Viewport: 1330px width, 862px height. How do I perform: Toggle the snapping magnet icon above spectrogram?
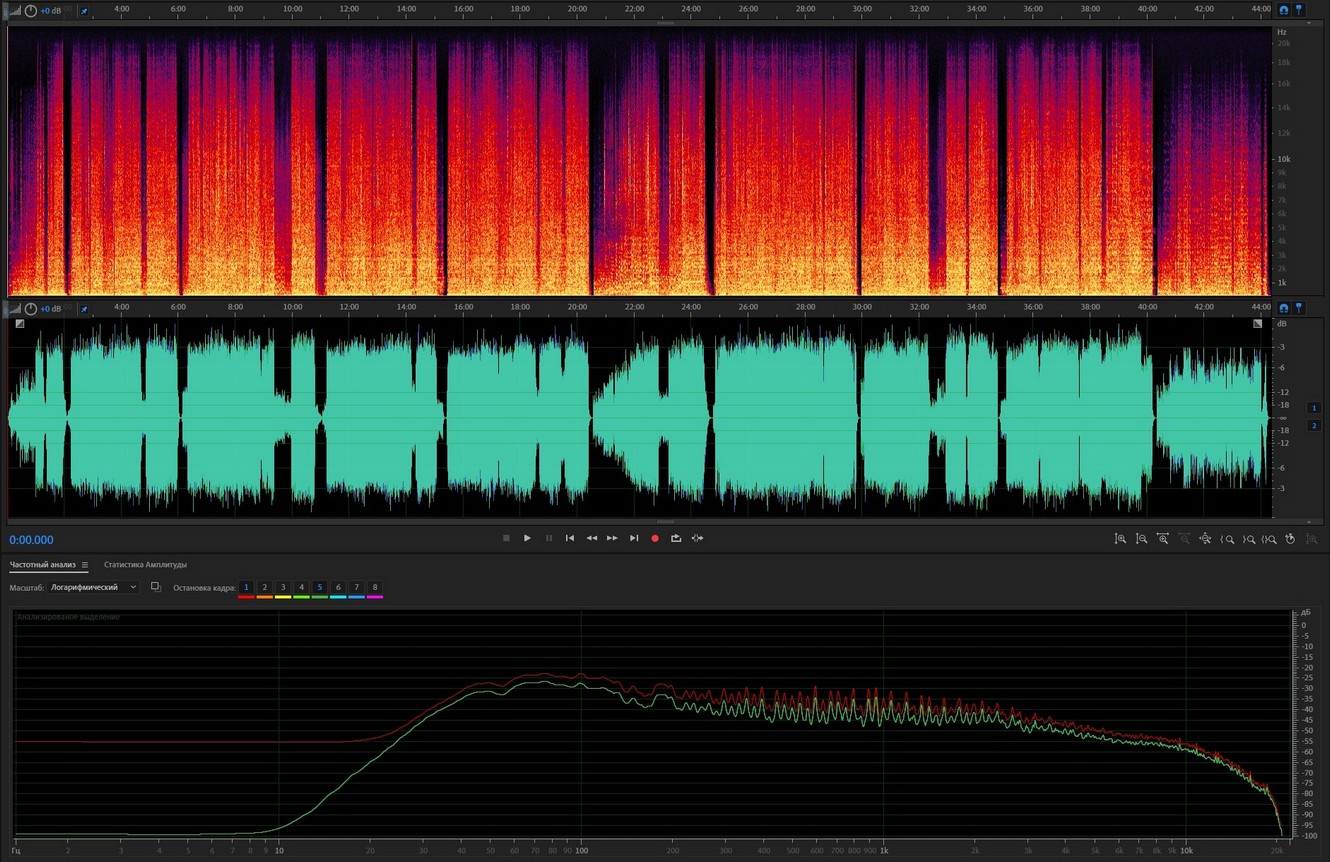(x=1284, y=9)
